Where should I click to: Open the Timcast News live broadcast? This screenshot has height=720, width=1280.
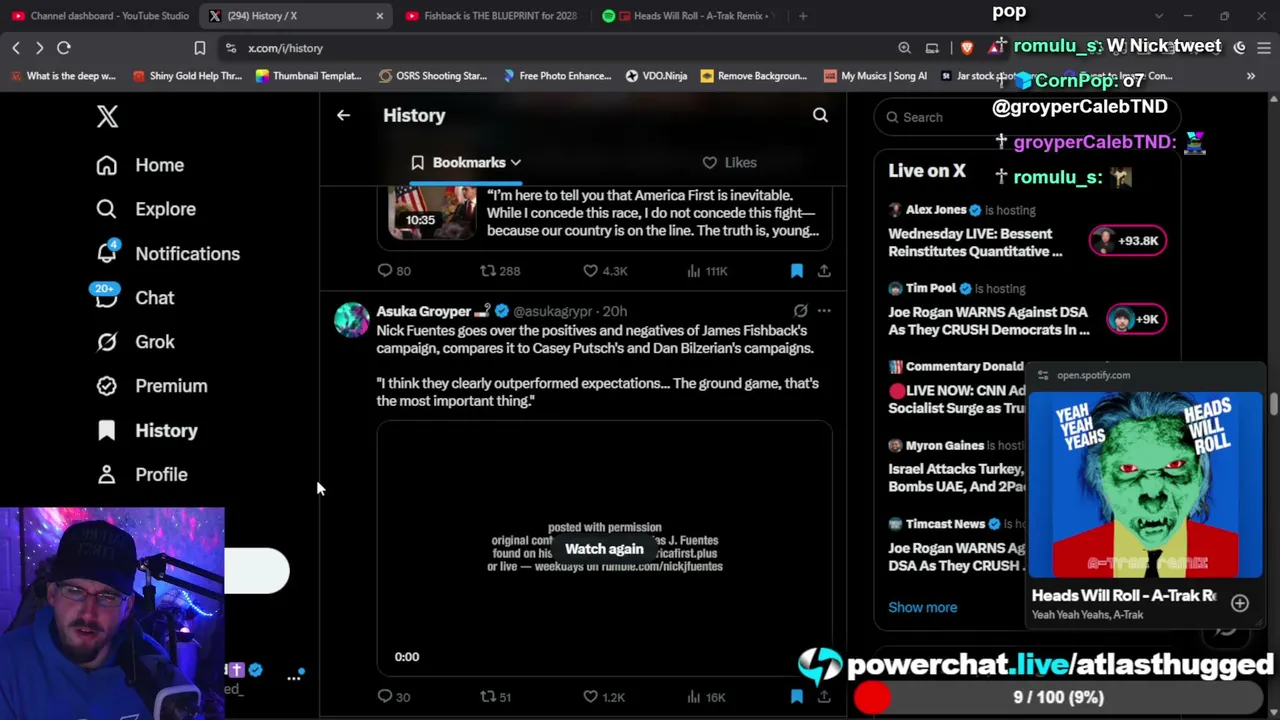click(x=956, y=556)
